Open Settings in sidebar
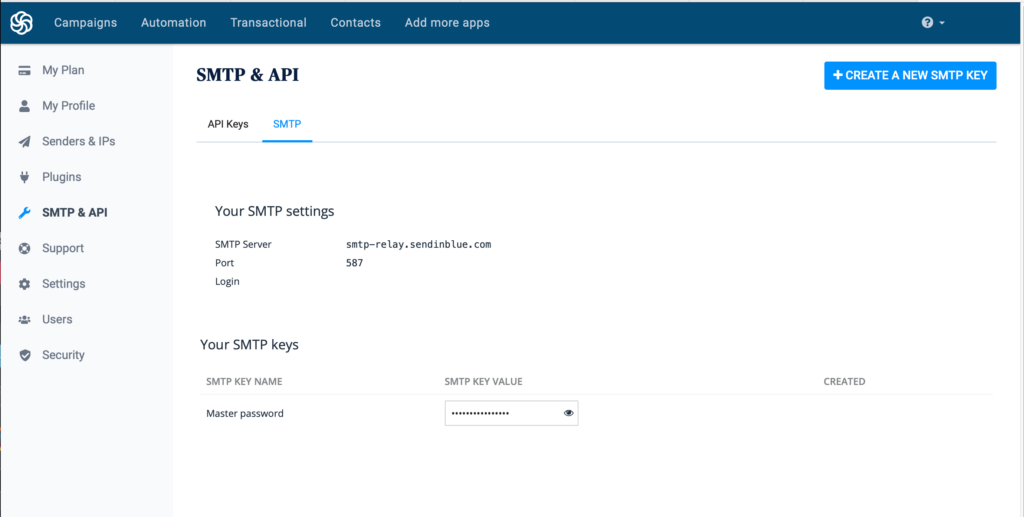This screenshot has width=1024, height=517. pos(63,284)
